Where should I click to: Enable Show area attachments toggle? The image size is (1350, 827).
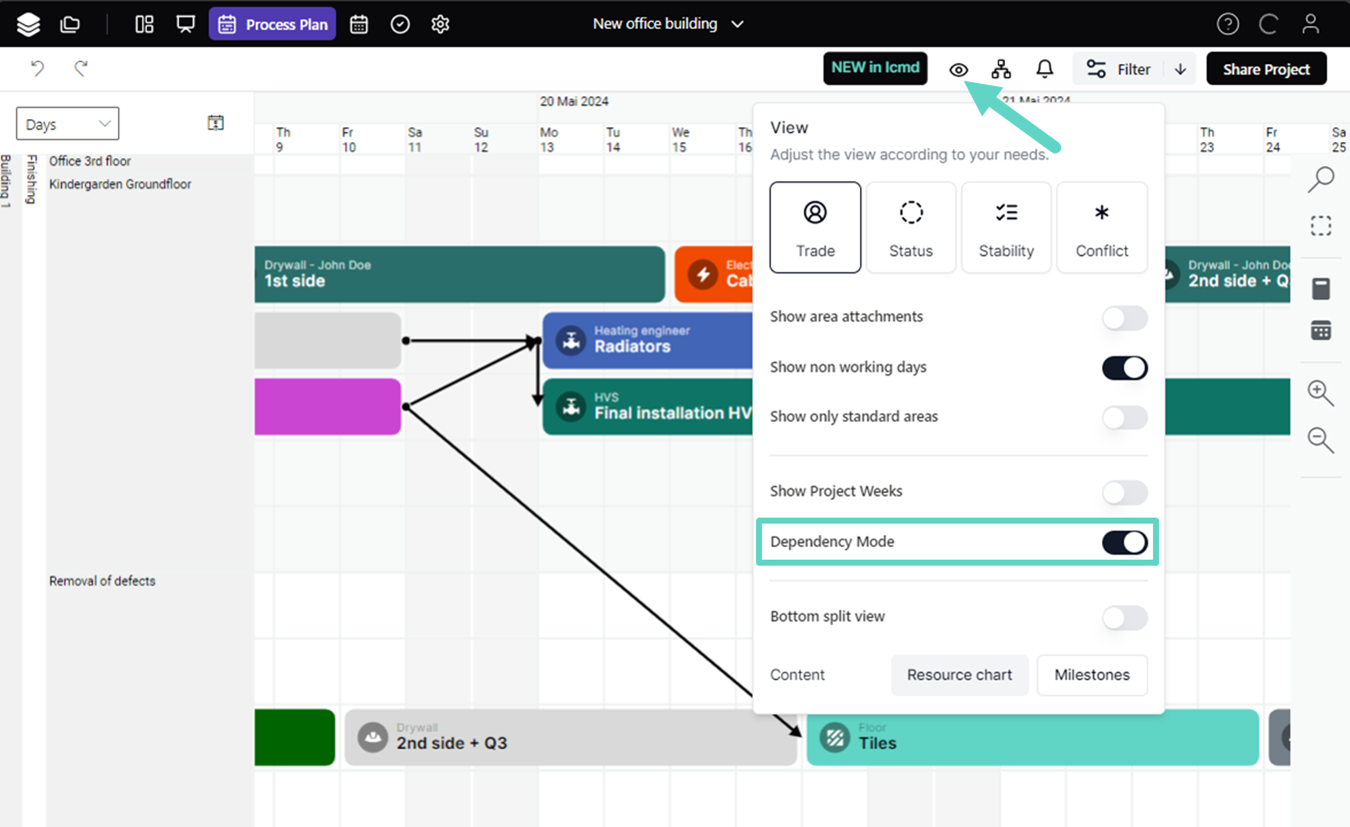[x=1124, y=318]
